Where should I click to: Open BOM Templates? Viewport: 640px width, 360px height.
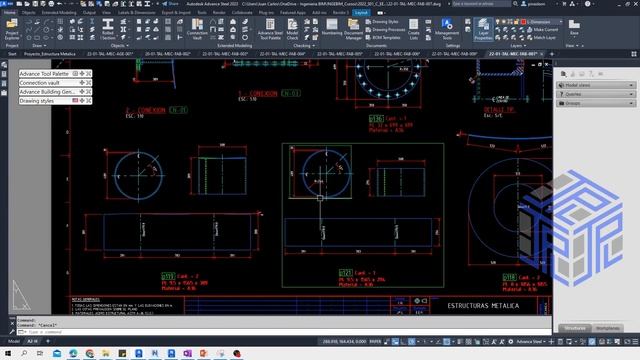tap(383, 38)
